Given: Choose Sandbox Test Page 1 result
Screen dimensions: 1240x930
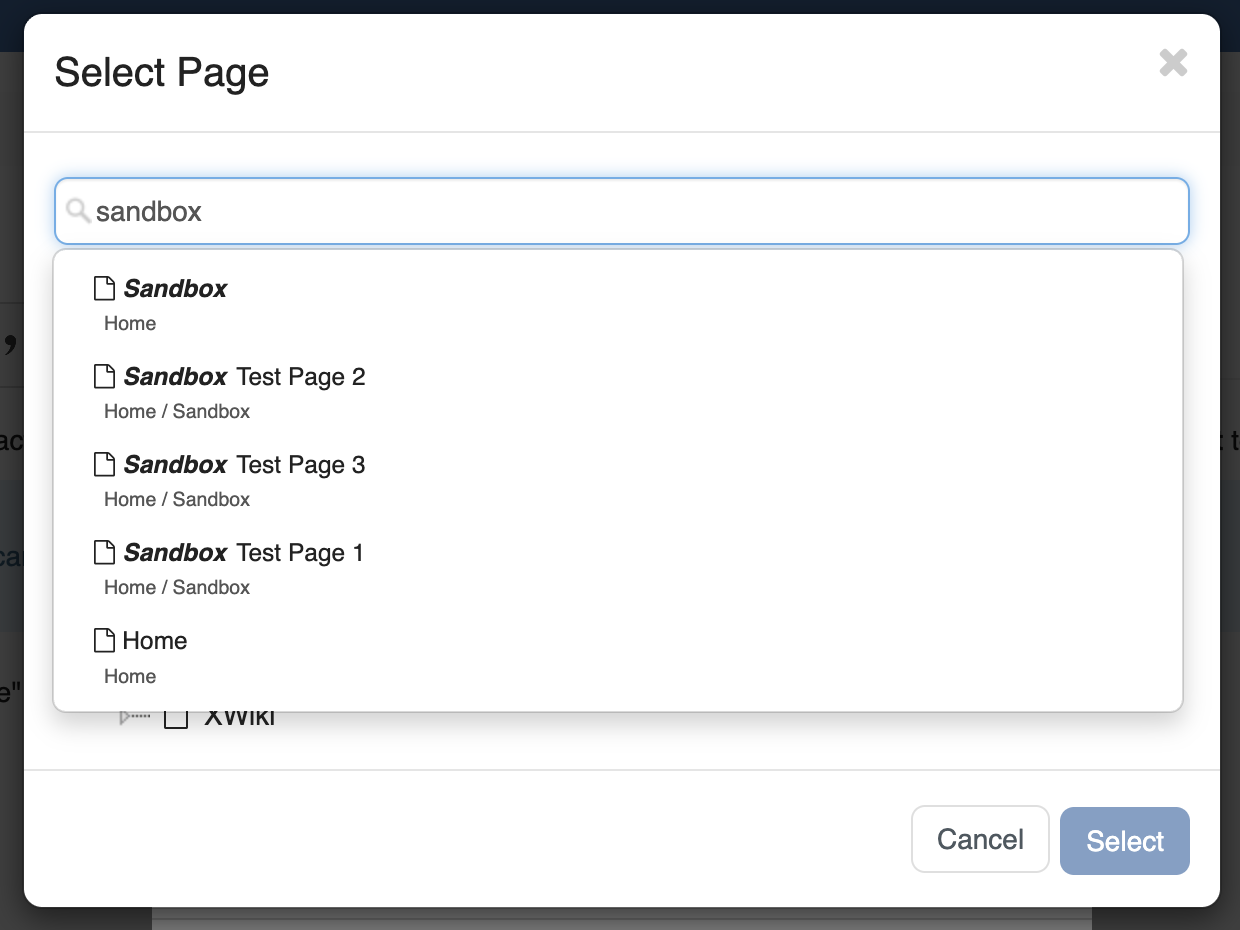Looking at the screenshot, I should point(245,553).
